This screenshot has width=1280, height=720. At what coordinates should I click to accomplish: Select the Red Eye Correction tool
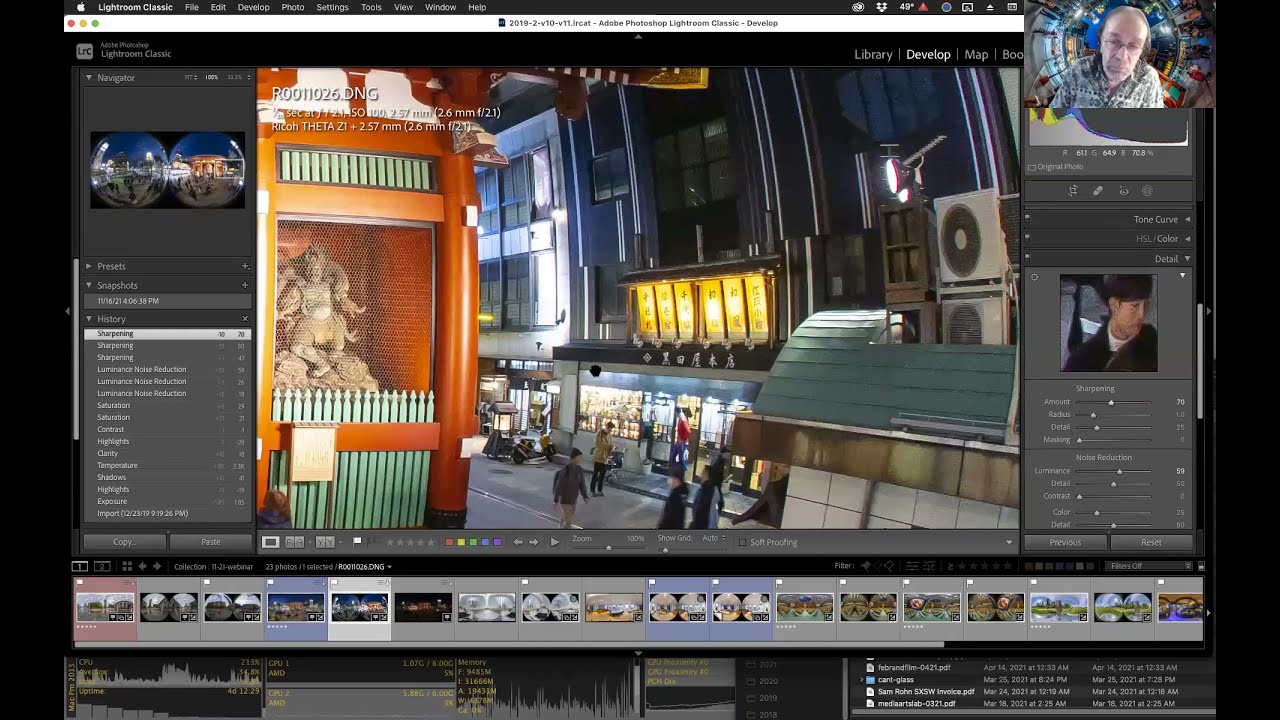pos(1123,191)
